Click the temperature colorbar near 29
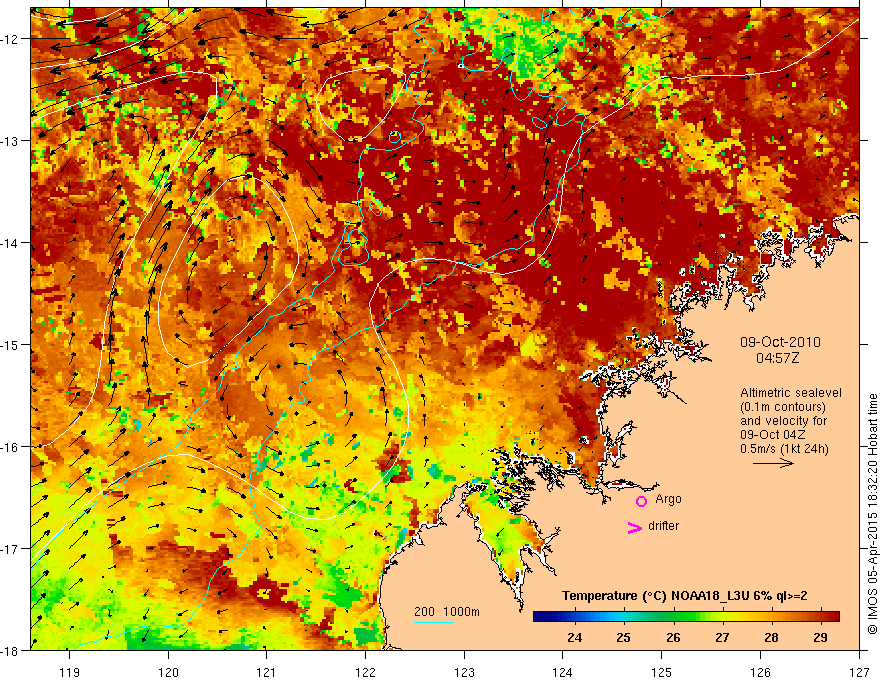The height and width of the screenshot is (680, 880). (x=821, y=617)
